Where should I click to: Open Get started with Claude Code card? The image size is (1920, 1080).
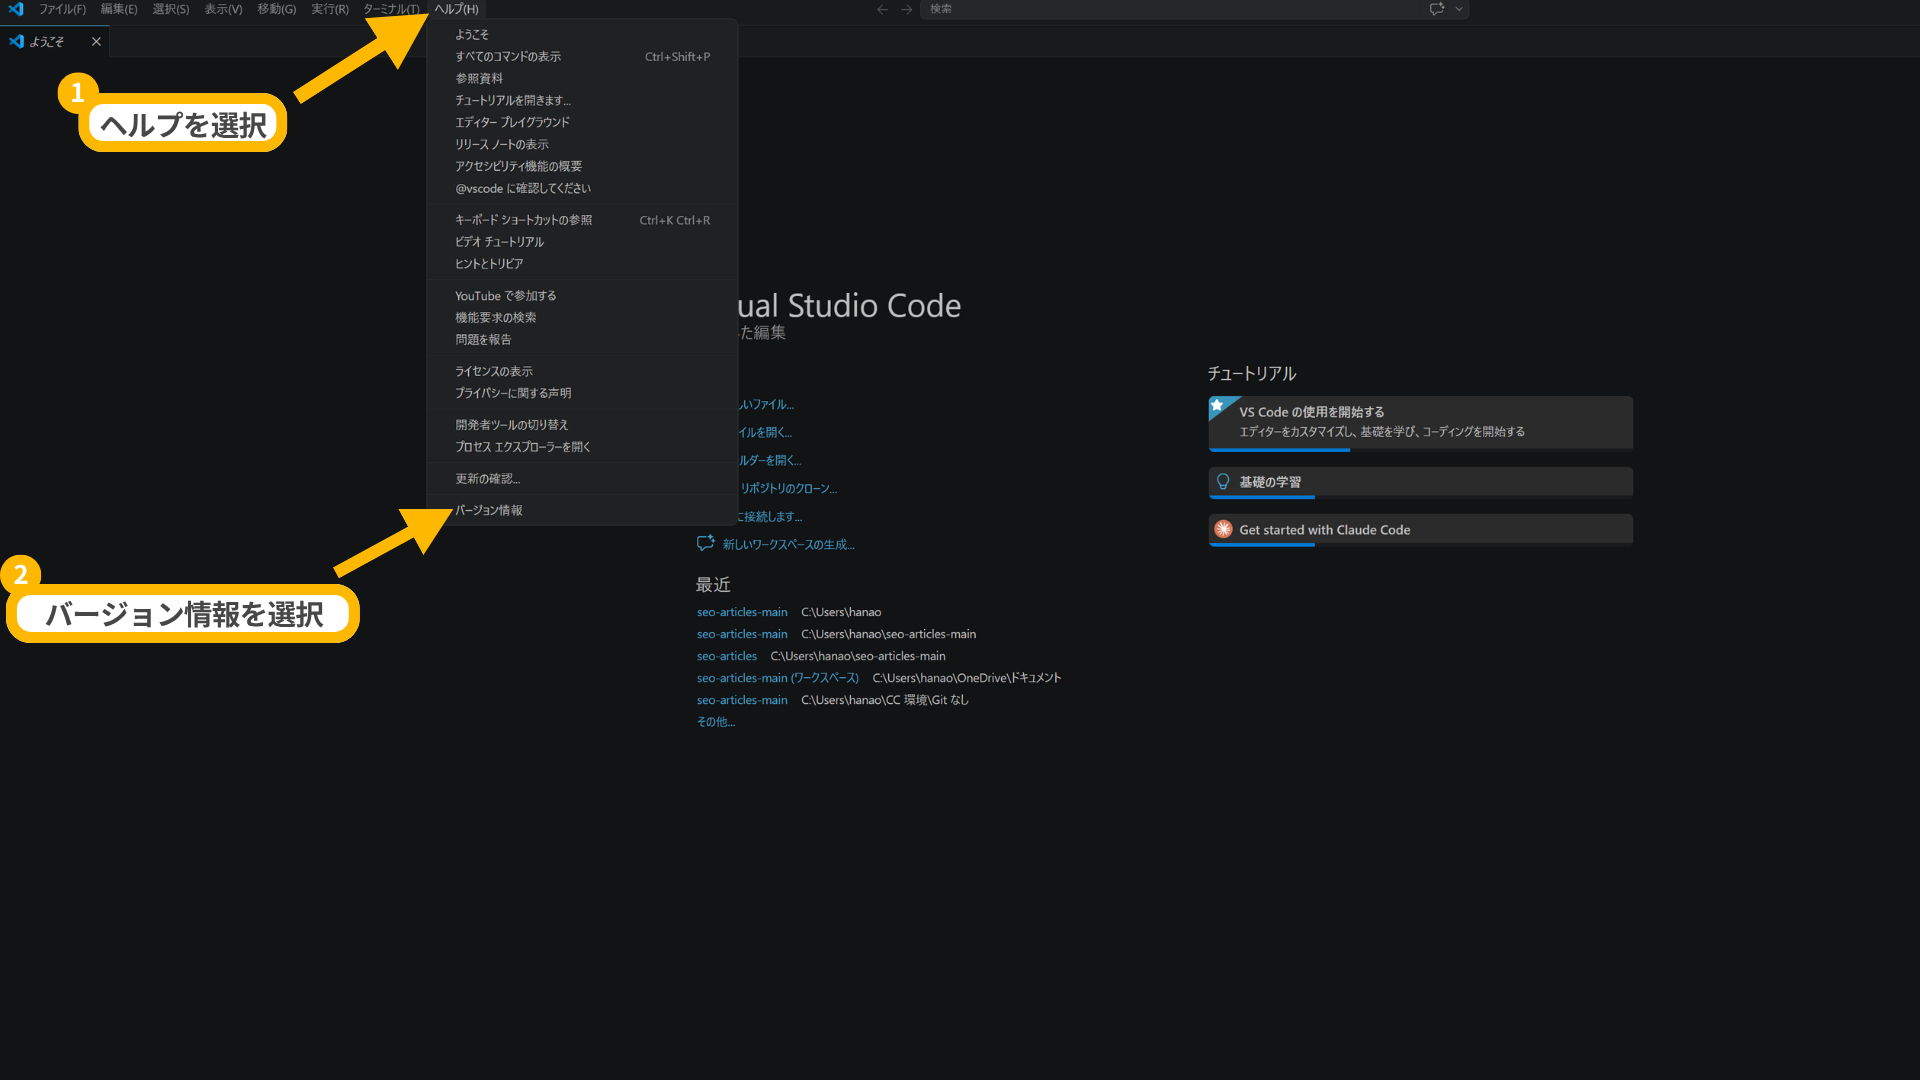pyautogui.click(x=1420, y=530)
